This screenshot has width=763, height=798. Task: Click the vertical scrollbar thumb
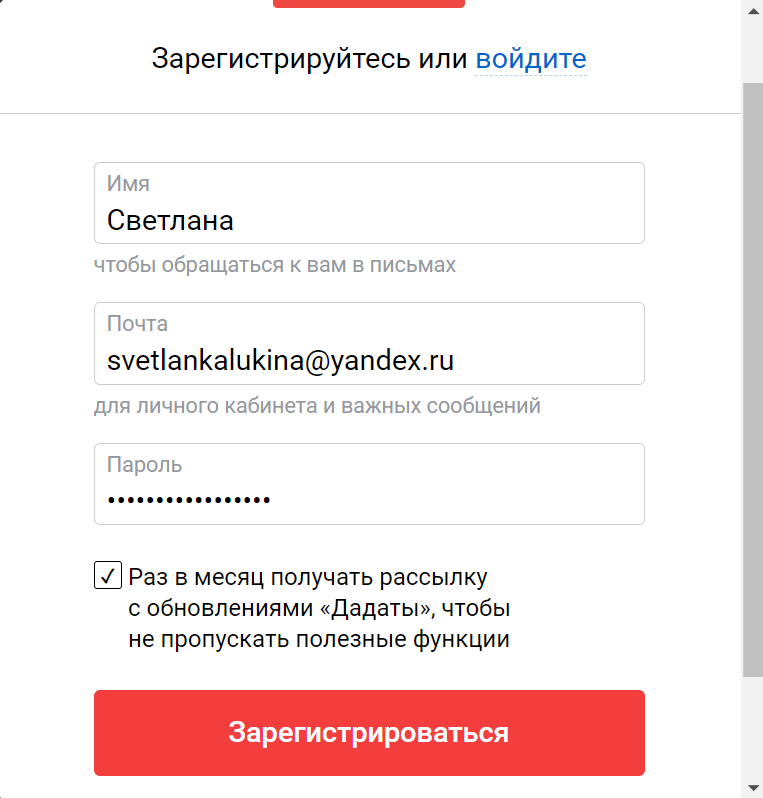[752, 380]
